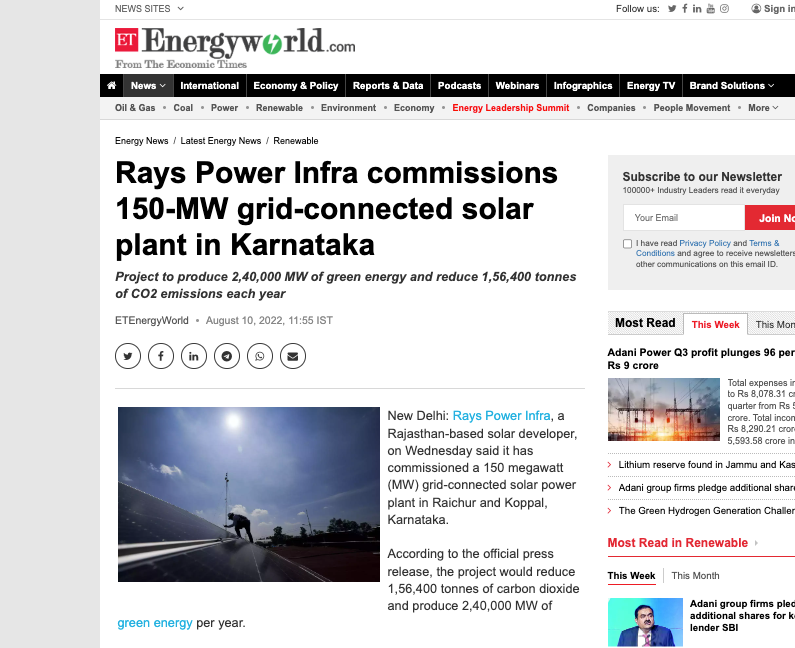Share article via Telegram icon
The image size is (795, 648).
(227, 355)
